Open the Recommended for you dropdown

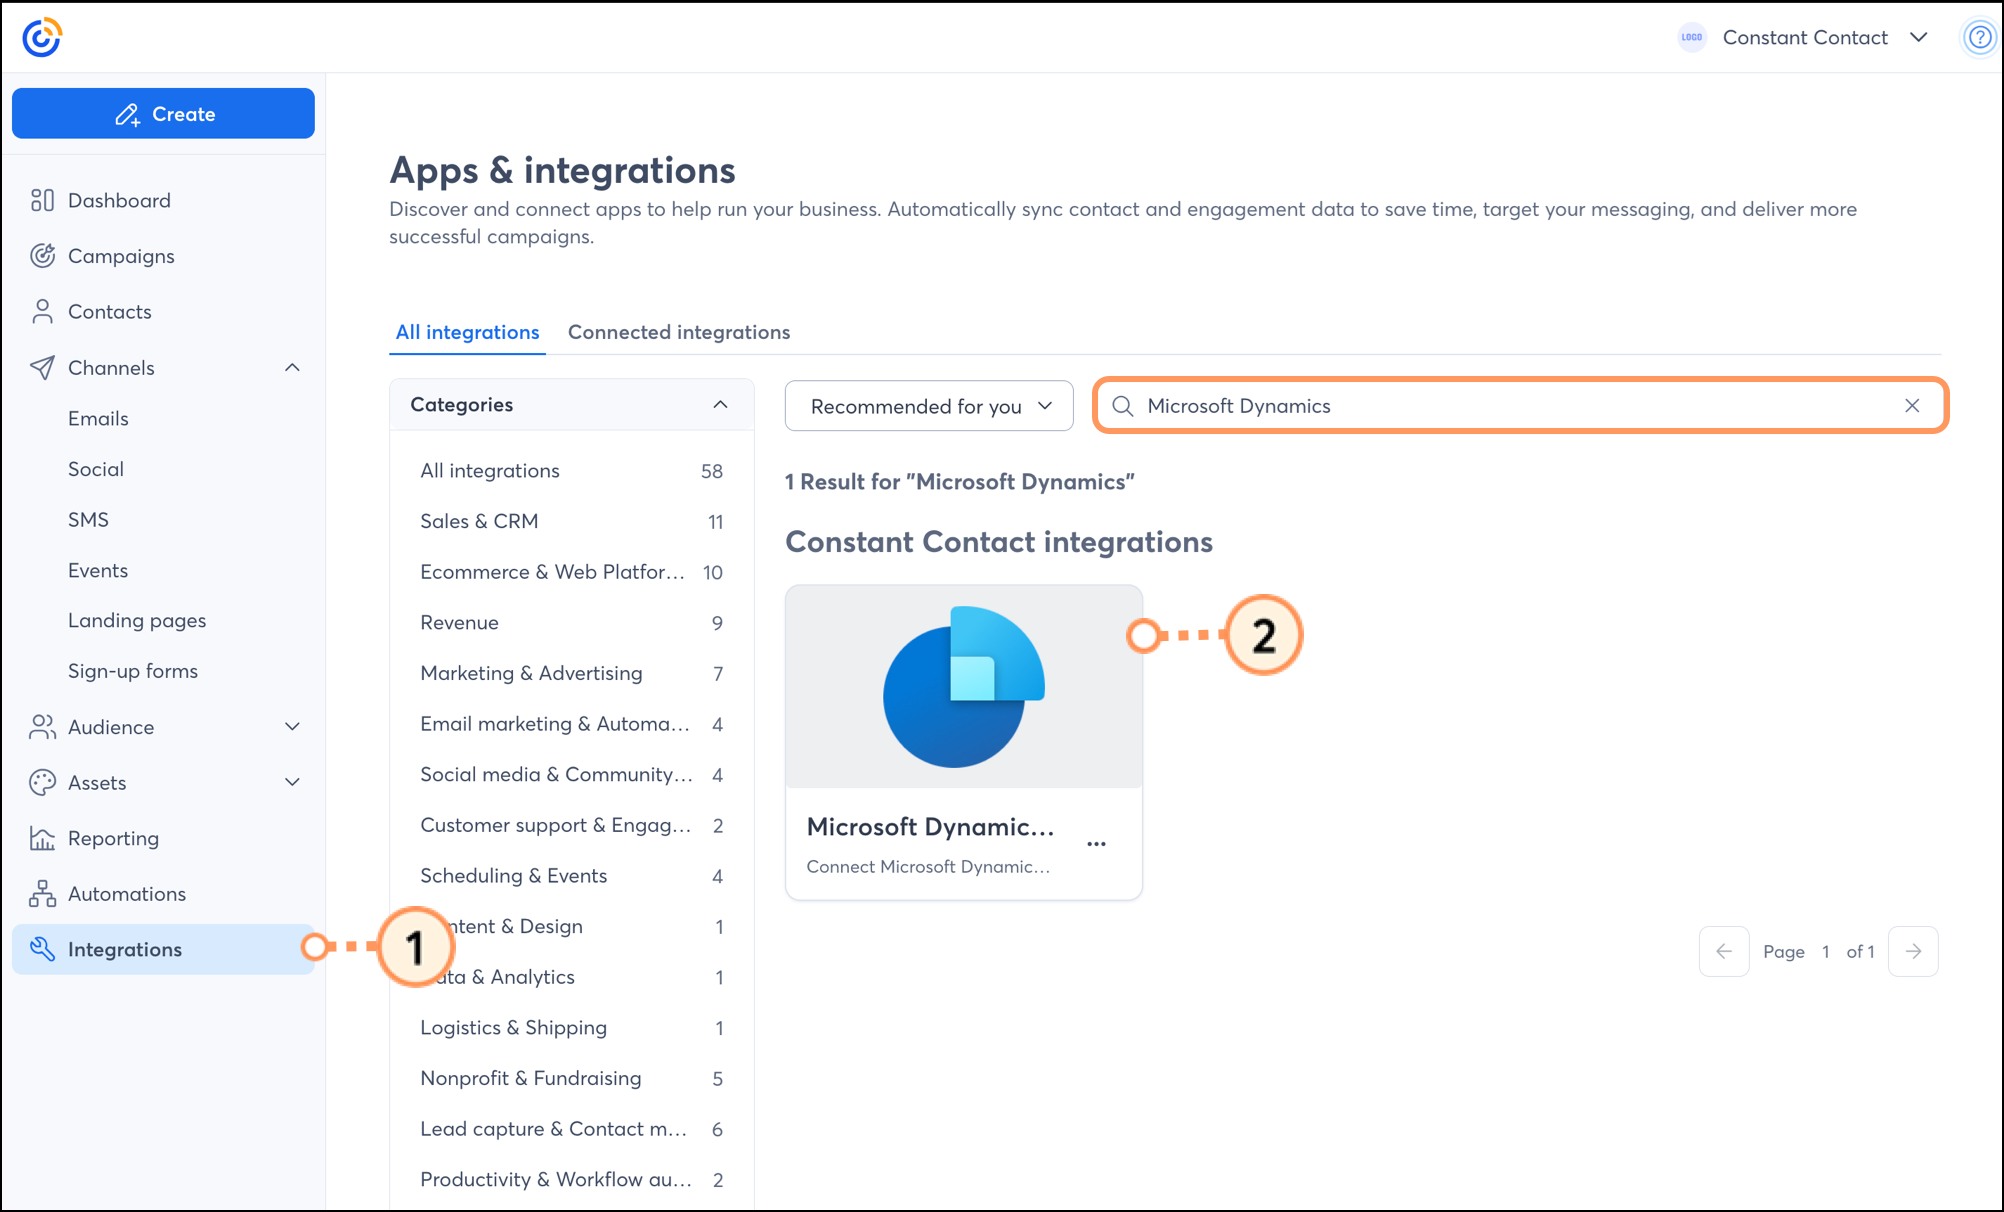929,406
